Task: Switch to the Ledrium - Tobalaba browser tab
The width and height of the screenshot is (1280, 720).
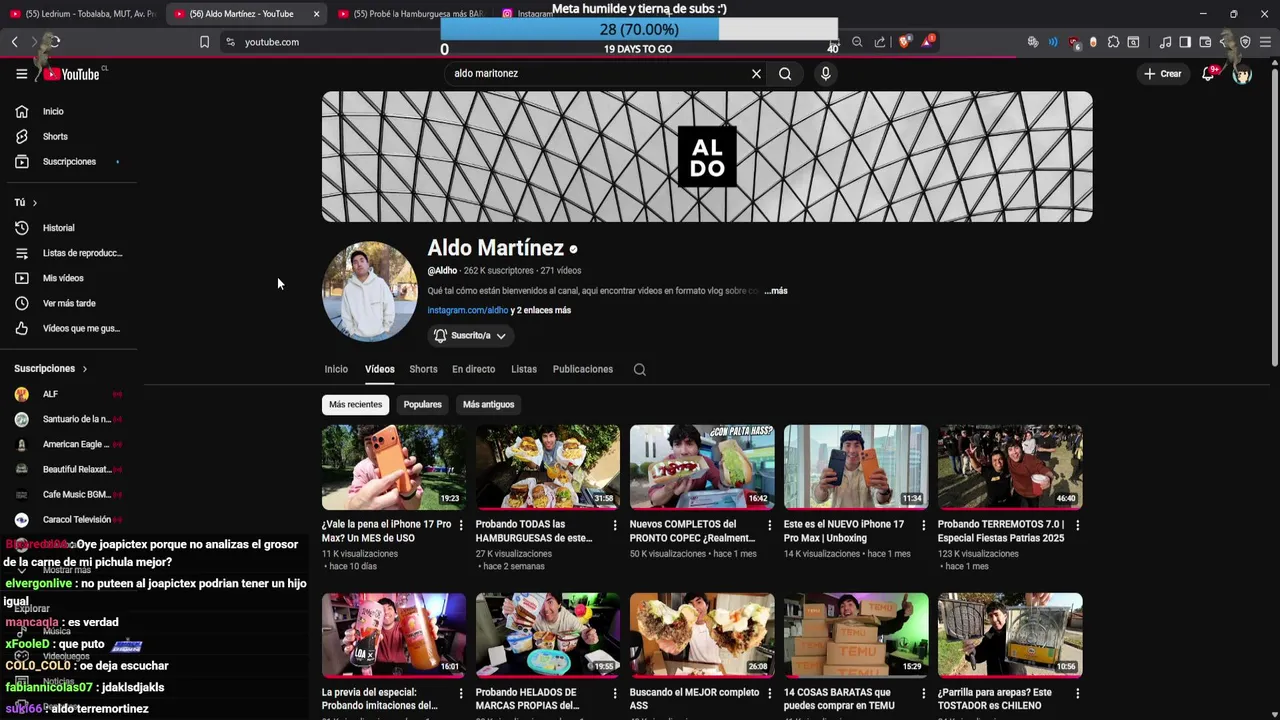Action: [82, 14]
